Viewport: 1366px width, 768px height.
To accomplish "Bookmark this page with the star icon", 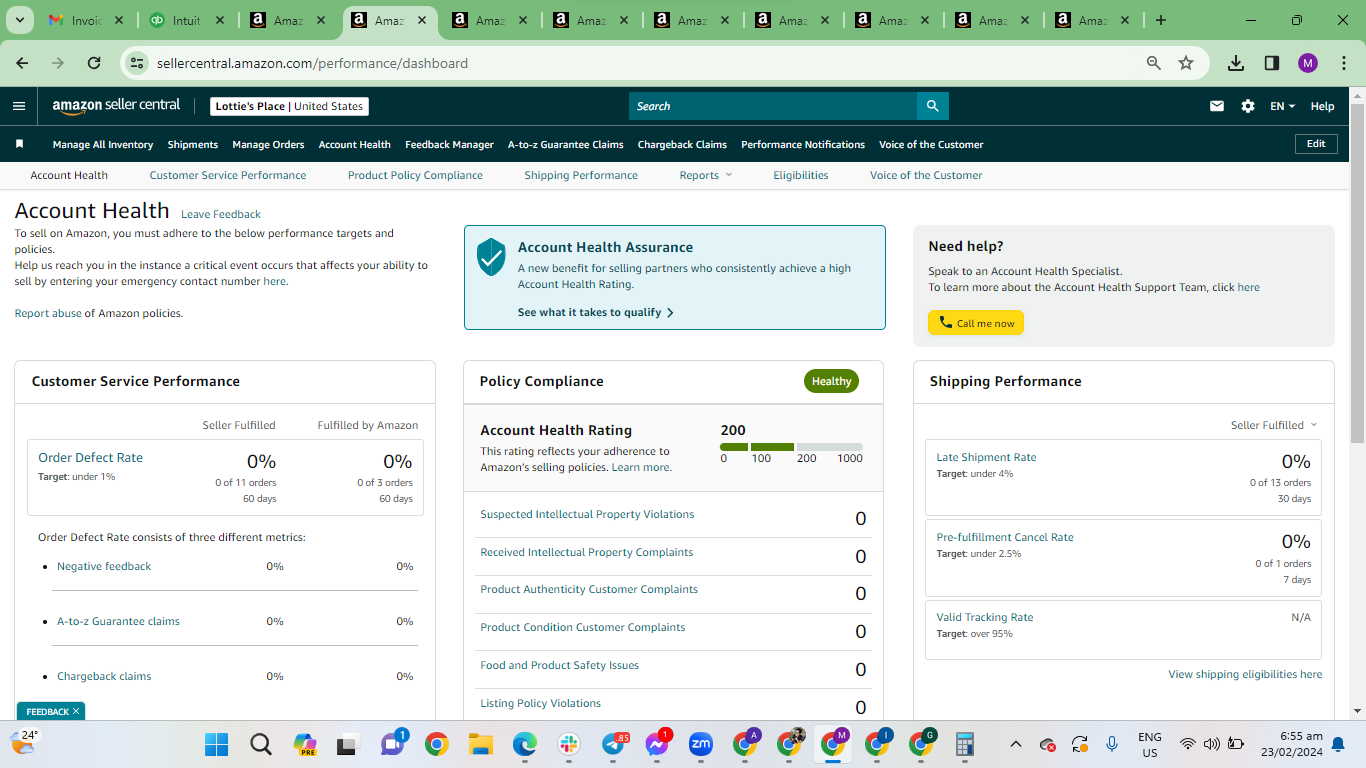I will coord(1186,63).
